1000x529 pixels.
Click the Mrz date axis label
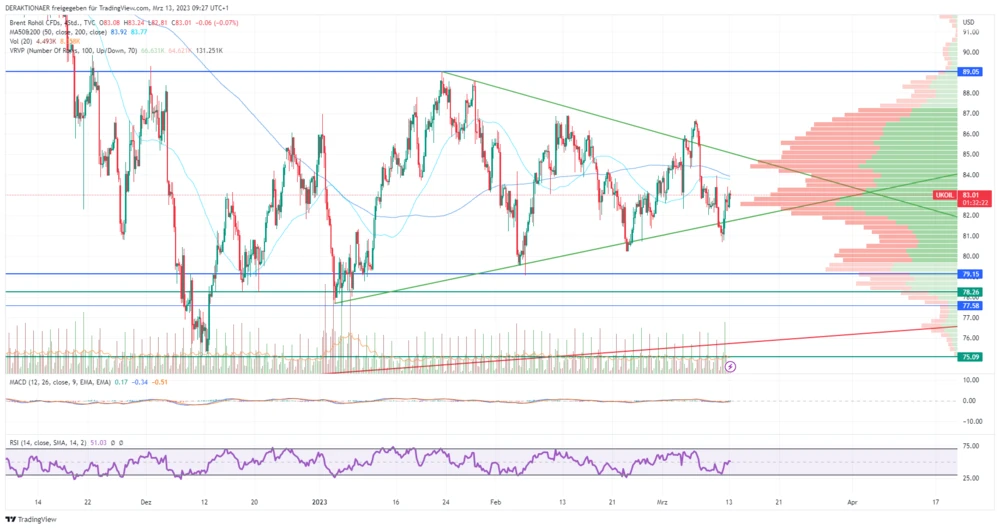pyautogui.click(x=662, y=502)
